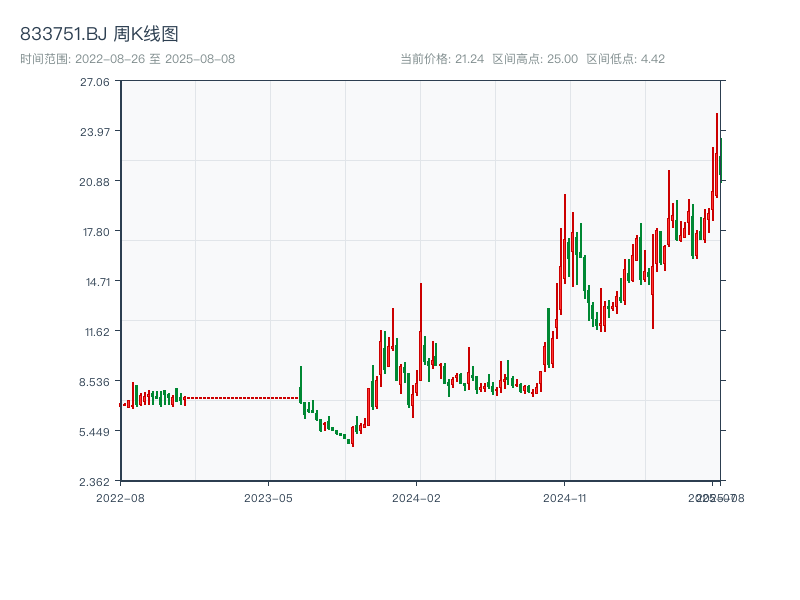This screenshot has height=600, width=800.
Task: Click y-axis label 23.97
Action: tap(94, 132)
